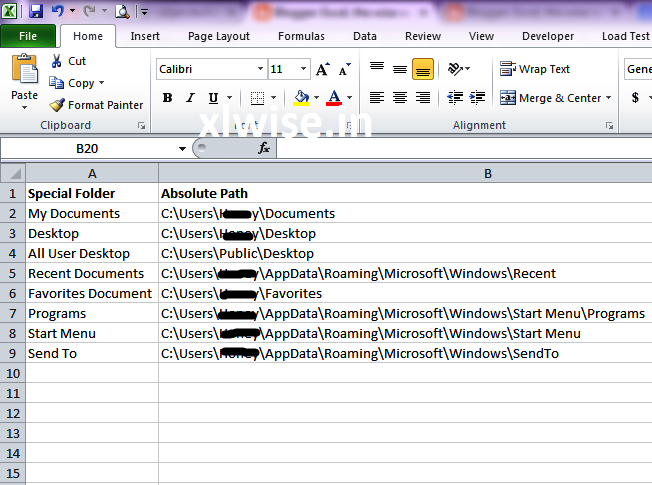Save the workbook via Quick Access

[36, 11]
